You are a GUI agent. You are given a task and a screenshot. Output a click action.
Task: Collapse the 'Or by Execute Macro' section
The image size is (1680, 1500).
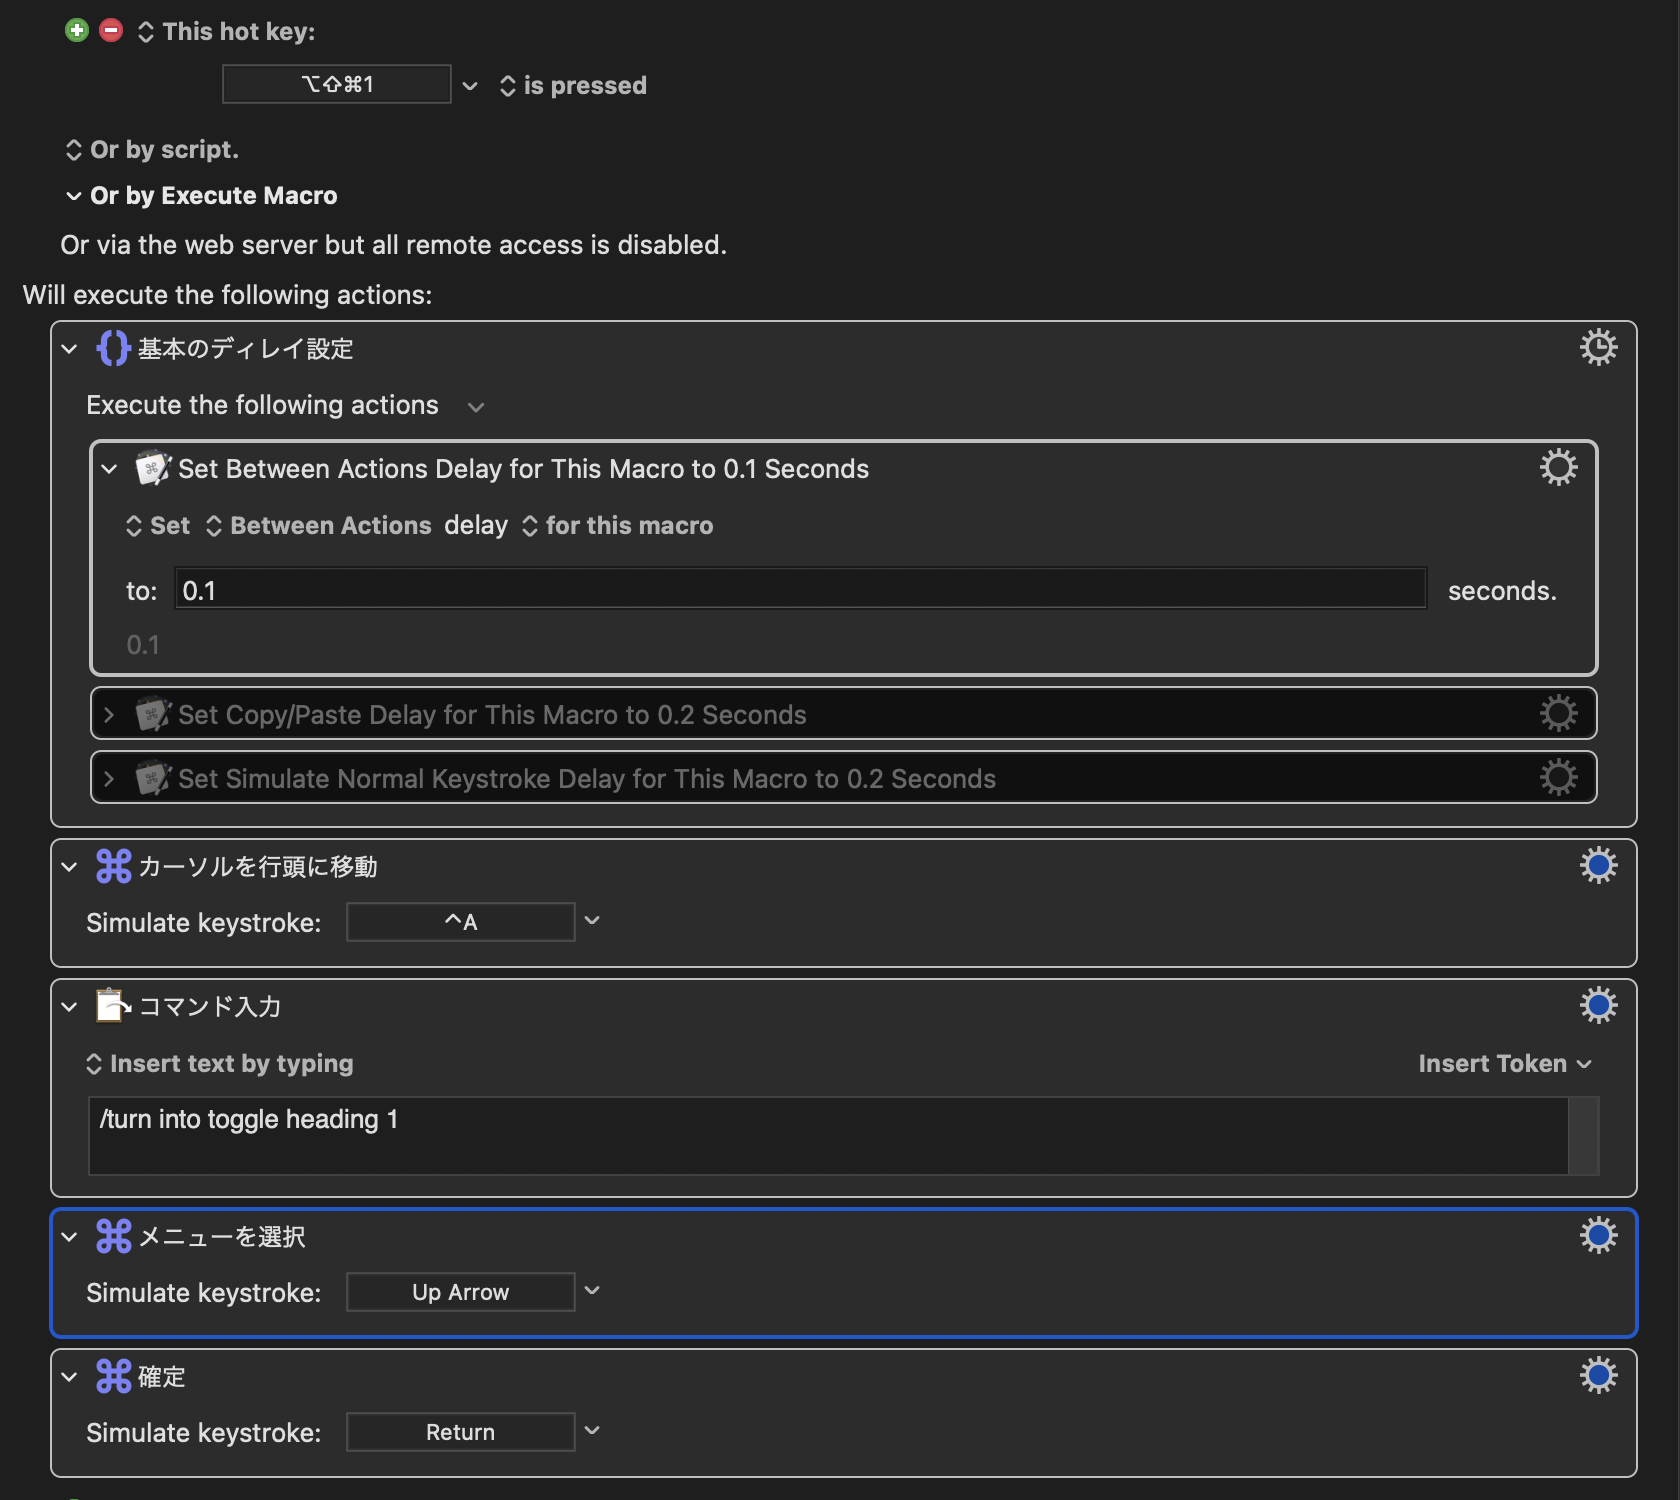[x=73, y=196]
